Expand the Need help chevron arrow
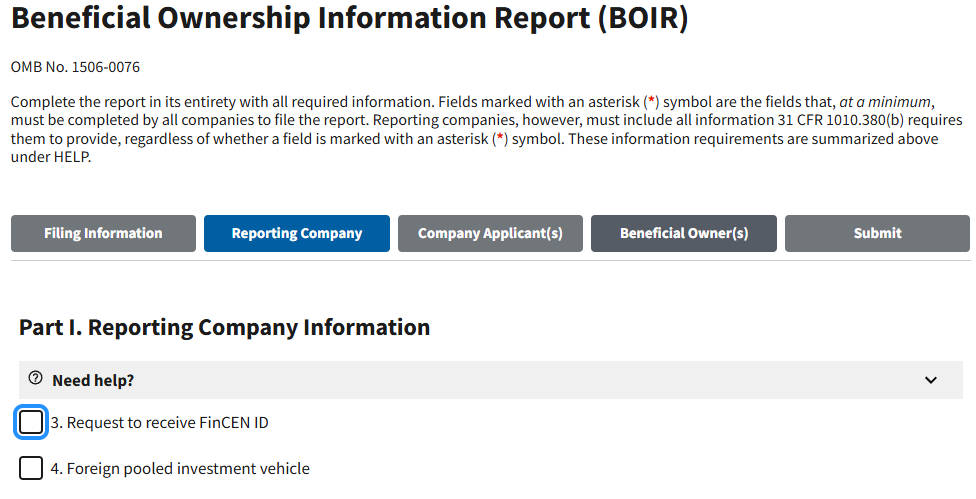This screenshot has width=976, height=499. (931, 380)
